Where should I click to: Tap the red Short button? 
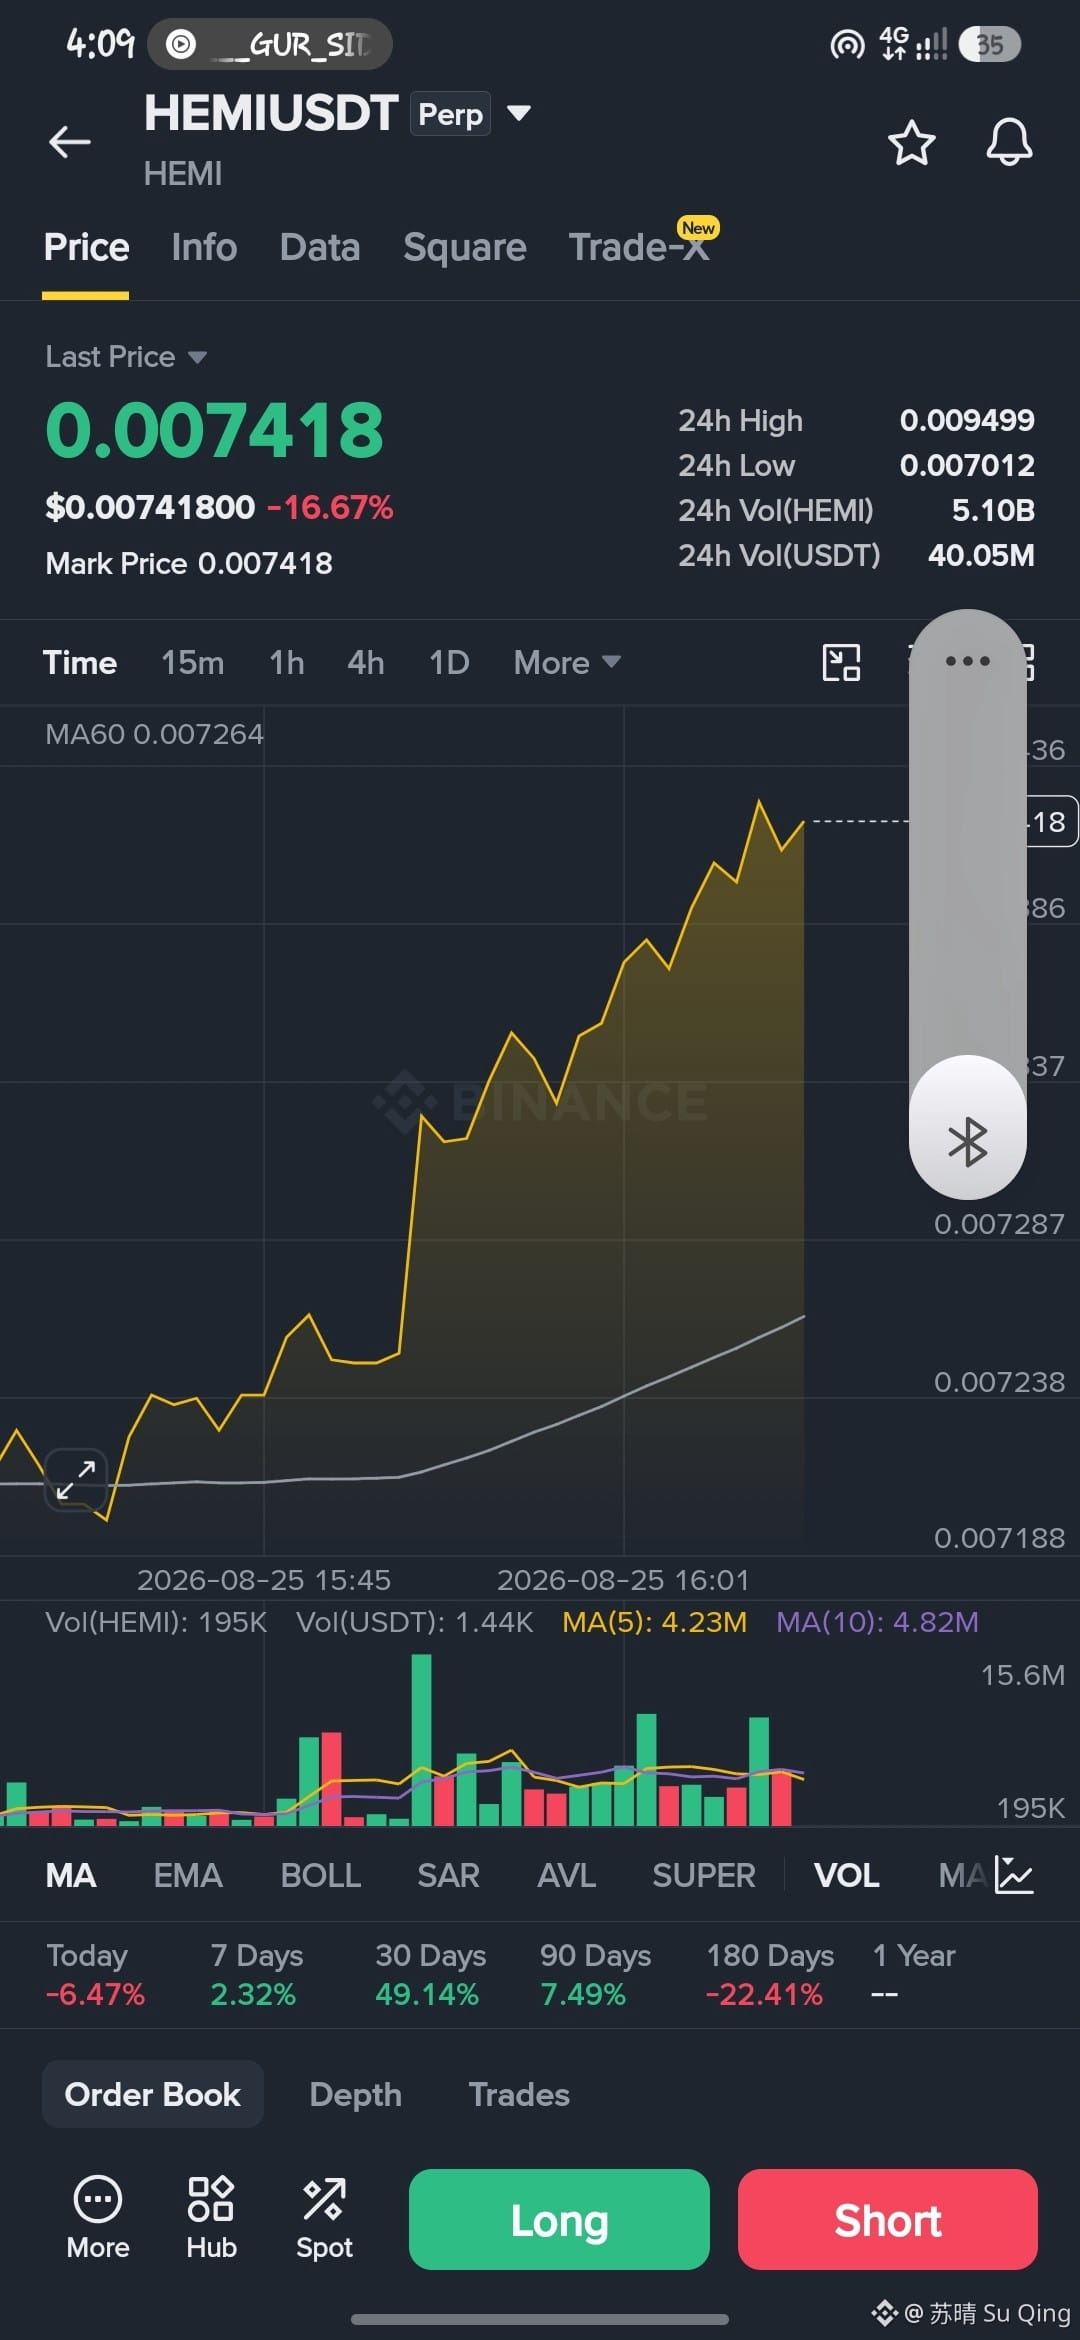pos(887,2219)
